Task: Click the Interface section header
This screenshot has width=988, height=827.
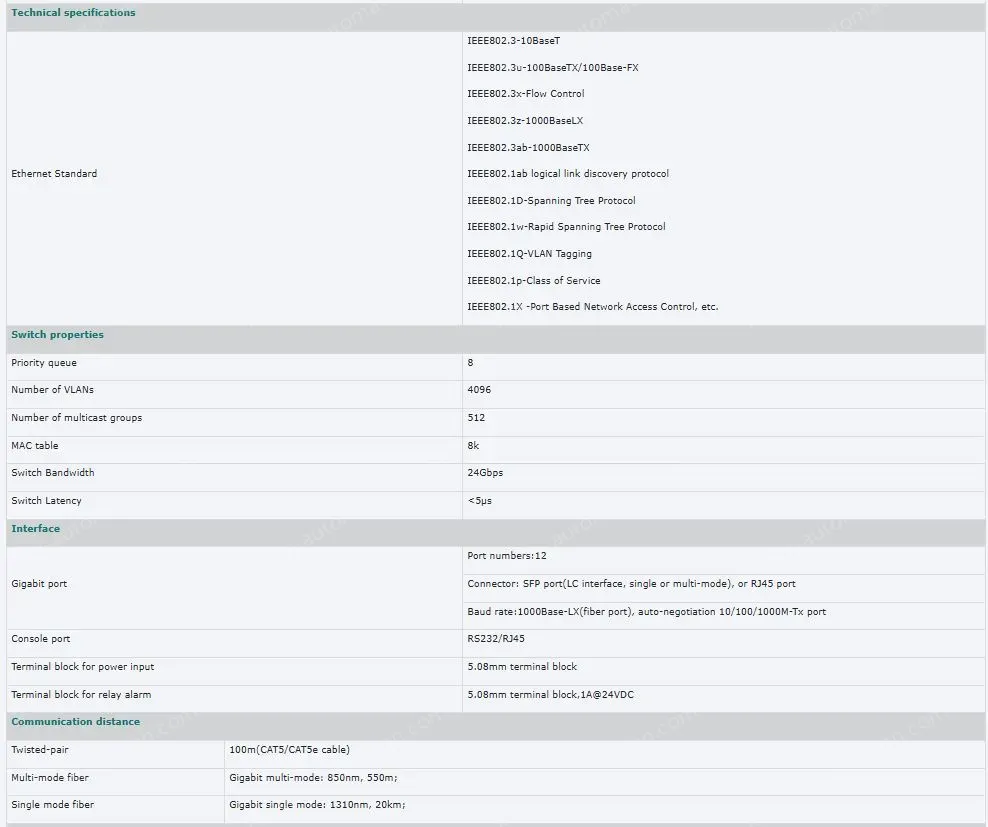Action: 35,529
